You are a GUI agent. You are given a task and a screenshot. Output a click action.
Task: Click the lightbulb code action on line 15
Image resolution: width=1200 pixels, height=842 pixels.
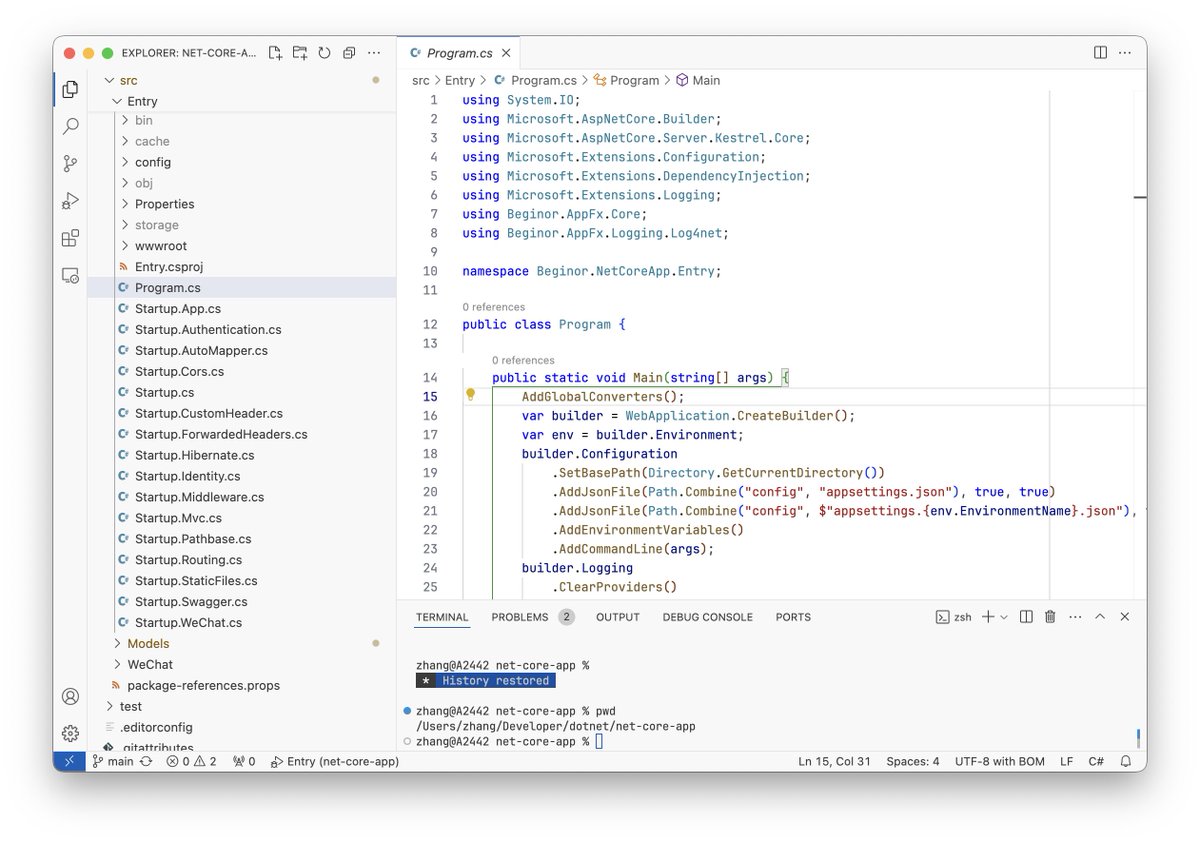point(471,395)
